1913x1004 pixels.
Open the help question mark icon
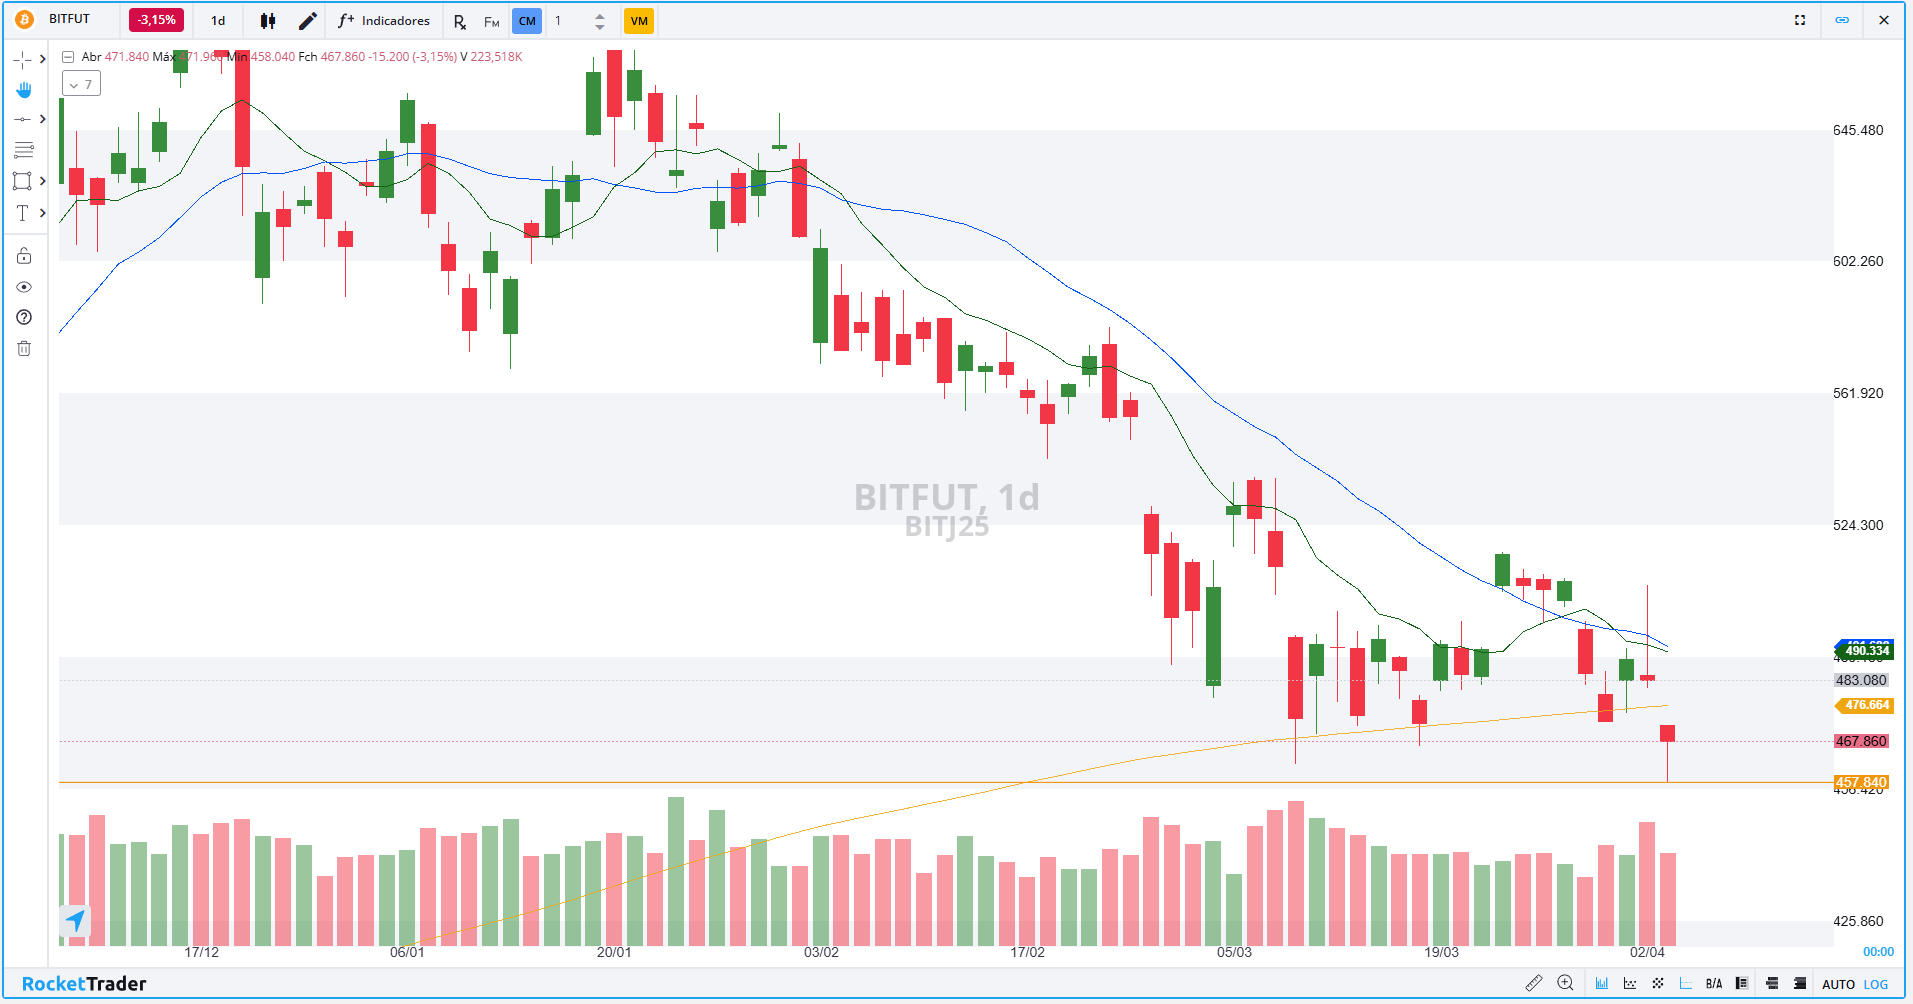coord(24,317)
